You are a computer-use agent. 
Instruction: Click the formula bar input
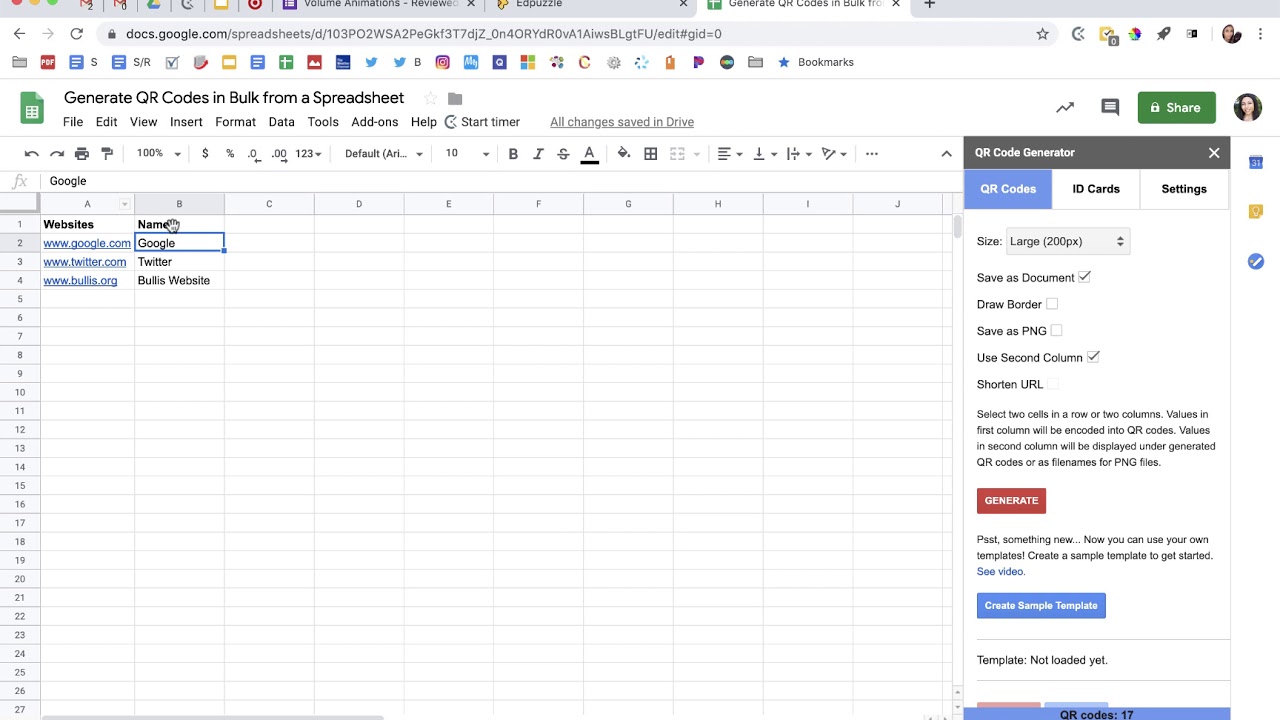tap(500, 181)
